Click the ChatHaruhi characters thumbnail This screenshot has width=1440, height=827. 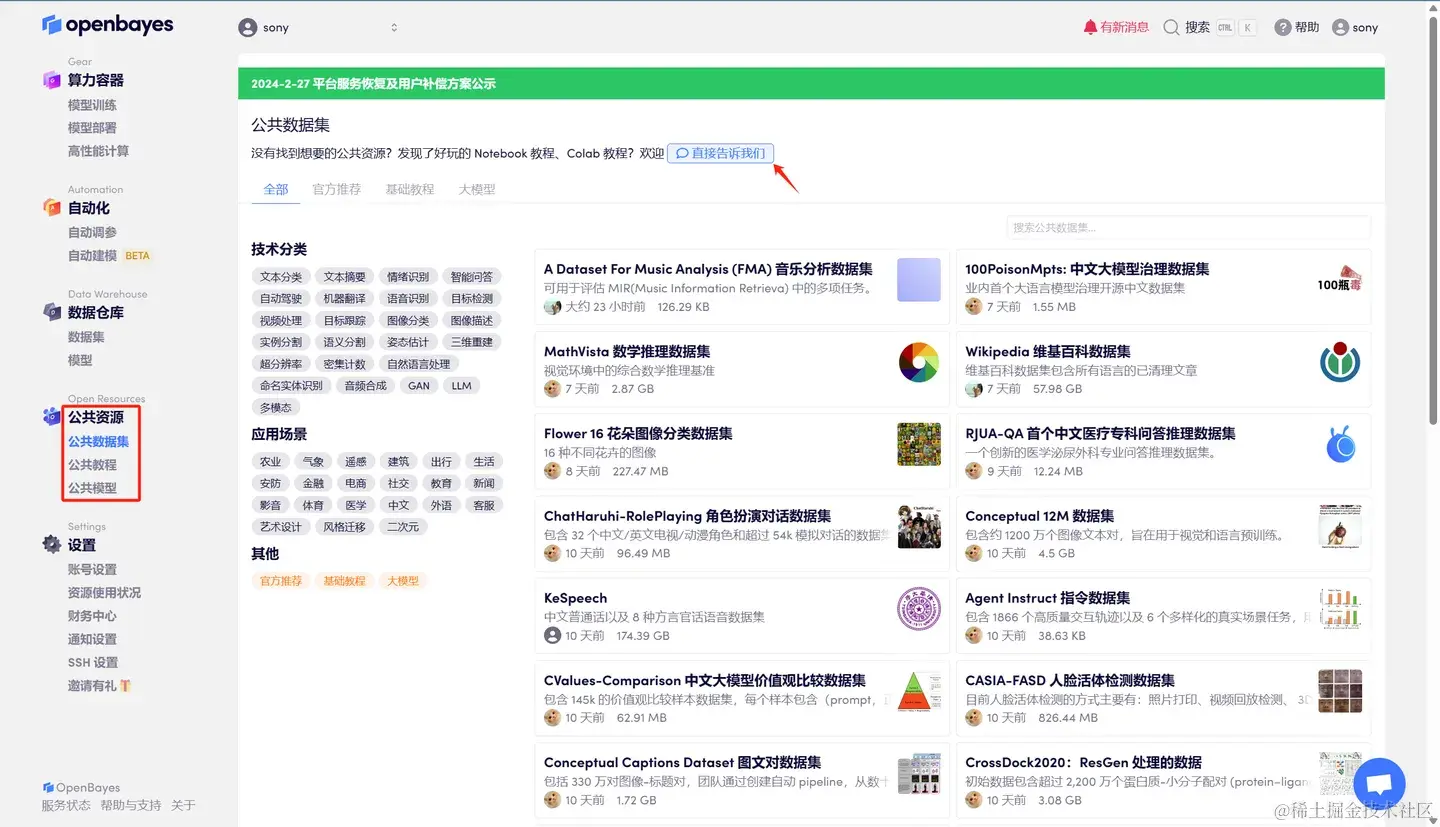coord(918,526)
